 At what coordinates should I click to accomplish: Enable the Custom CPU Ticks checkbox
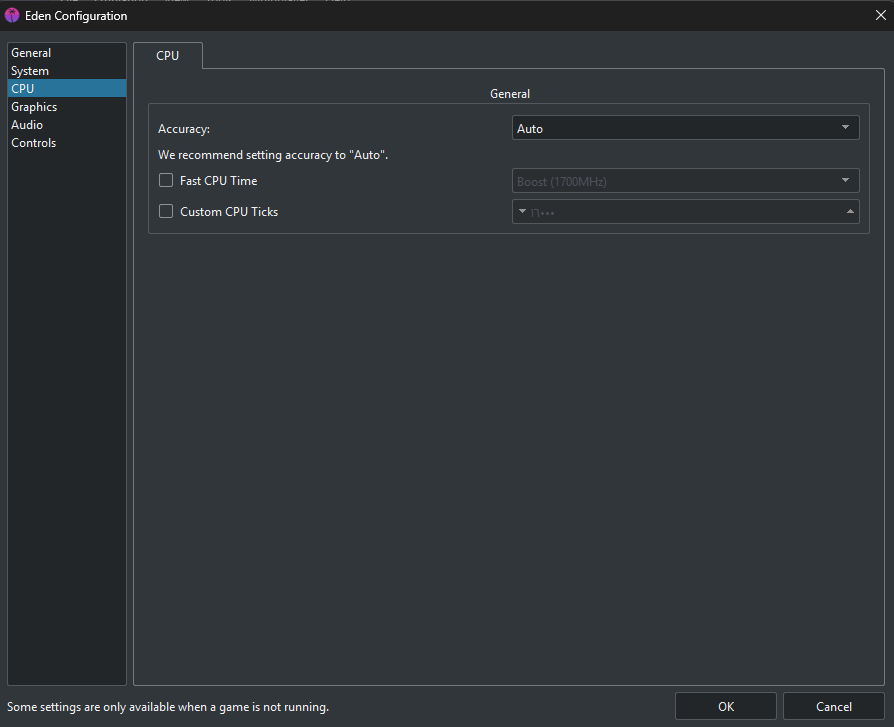[166, 212]
